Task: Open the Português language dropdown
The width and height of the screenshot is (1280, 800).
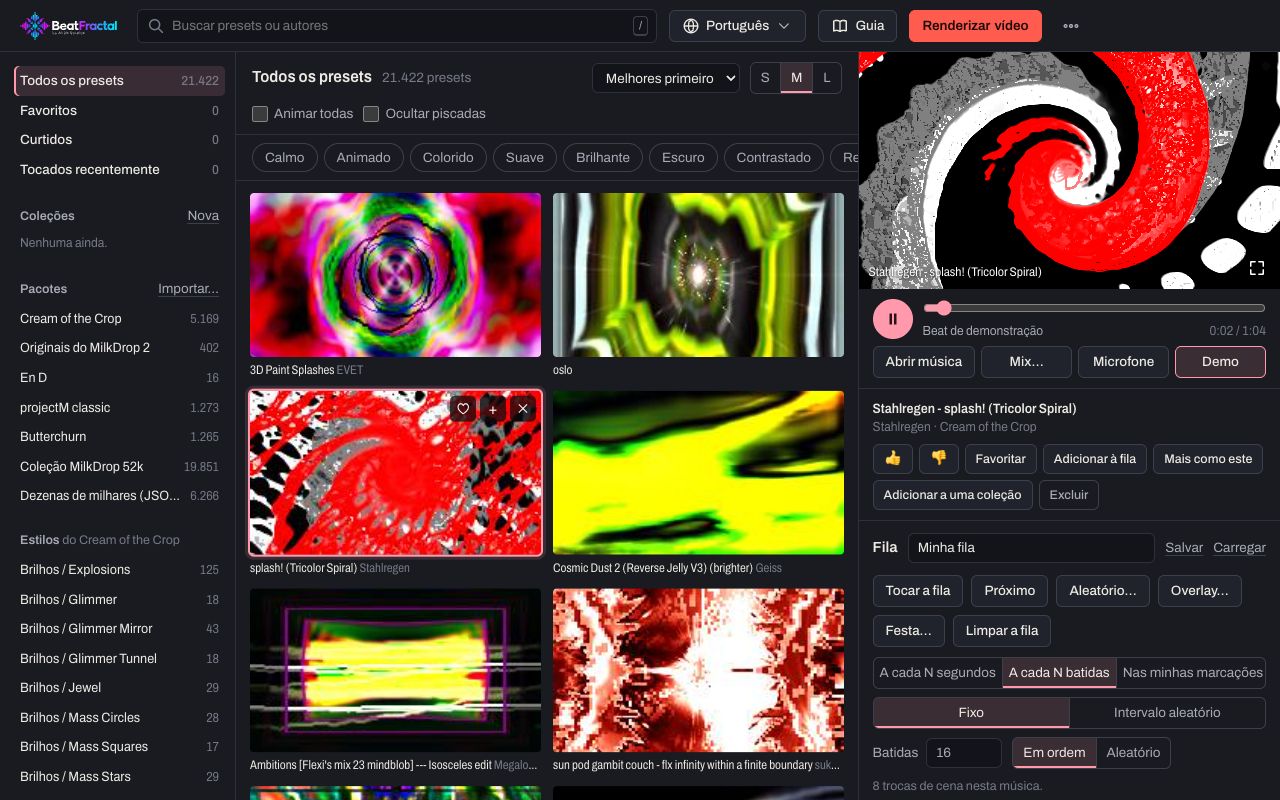Action: [737, 26]
